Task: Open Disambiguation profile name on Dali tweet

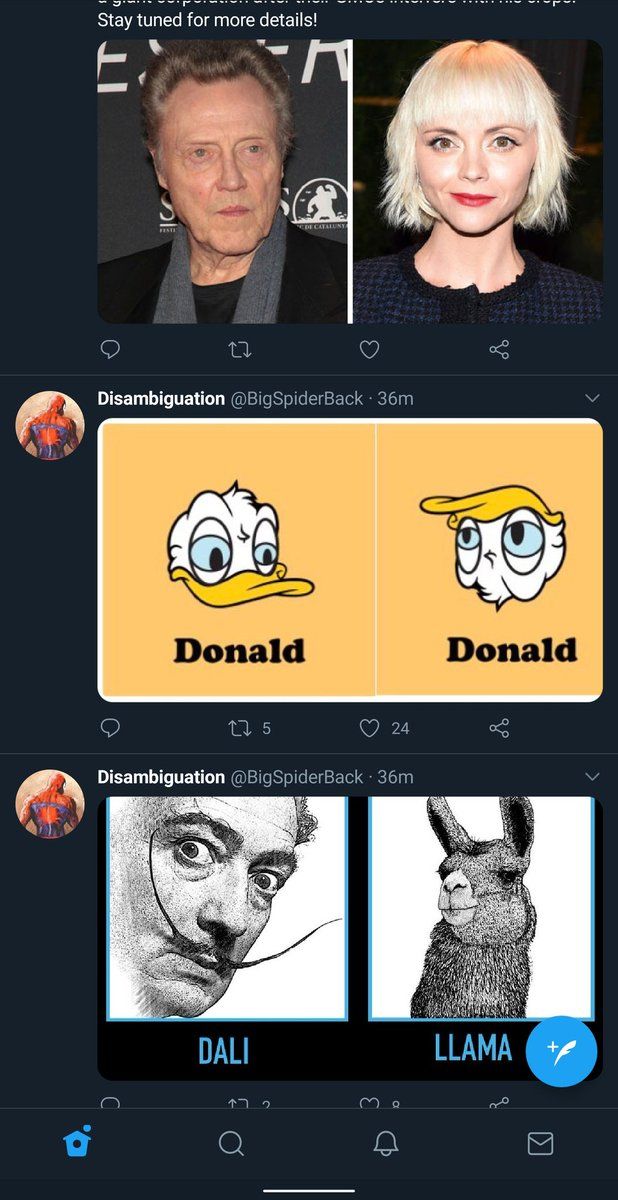Action: [x=161, y=777]
